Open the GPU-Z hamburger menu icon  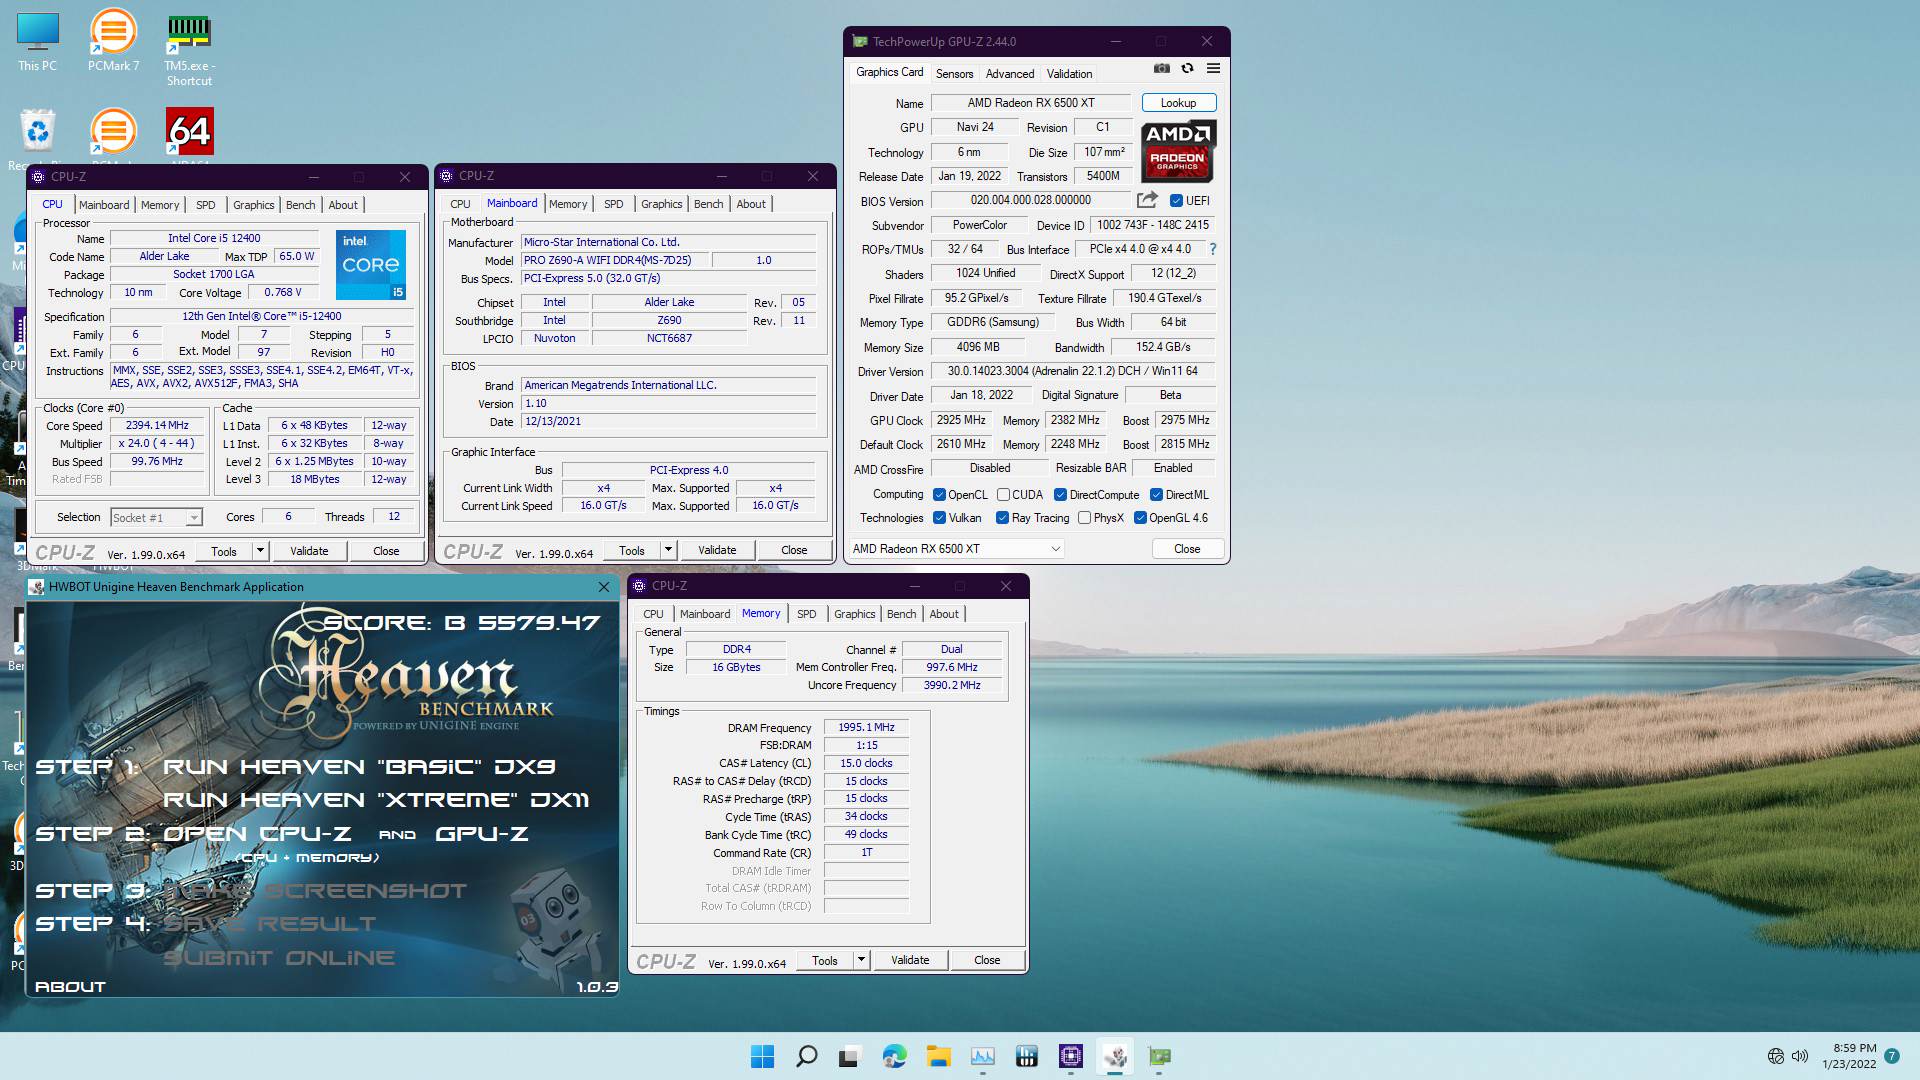(1213, 69)
